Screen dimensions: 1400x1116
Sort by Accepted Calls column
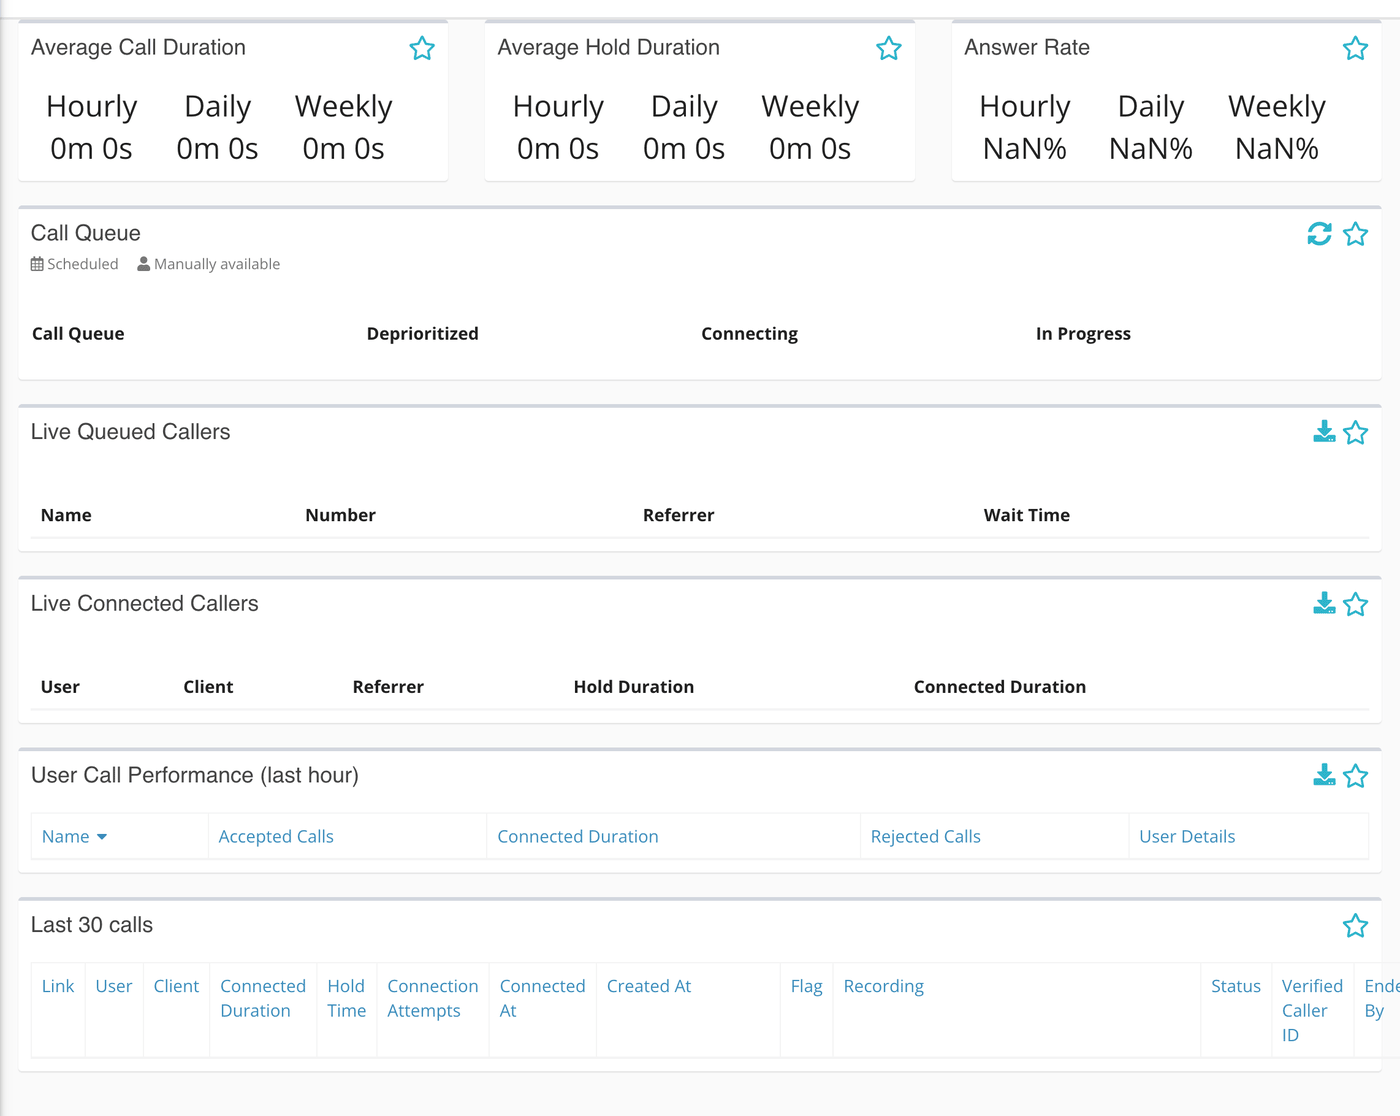coord(276,836)
